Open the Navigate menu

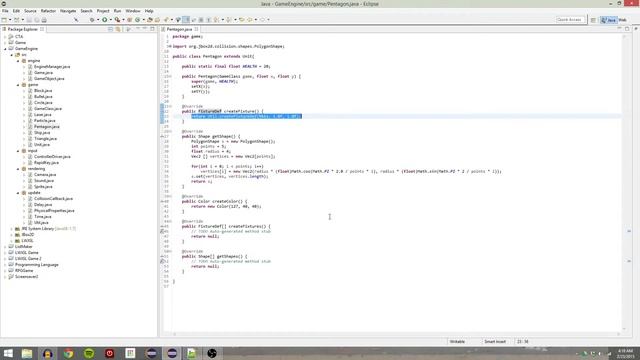[x=68, y=11]
